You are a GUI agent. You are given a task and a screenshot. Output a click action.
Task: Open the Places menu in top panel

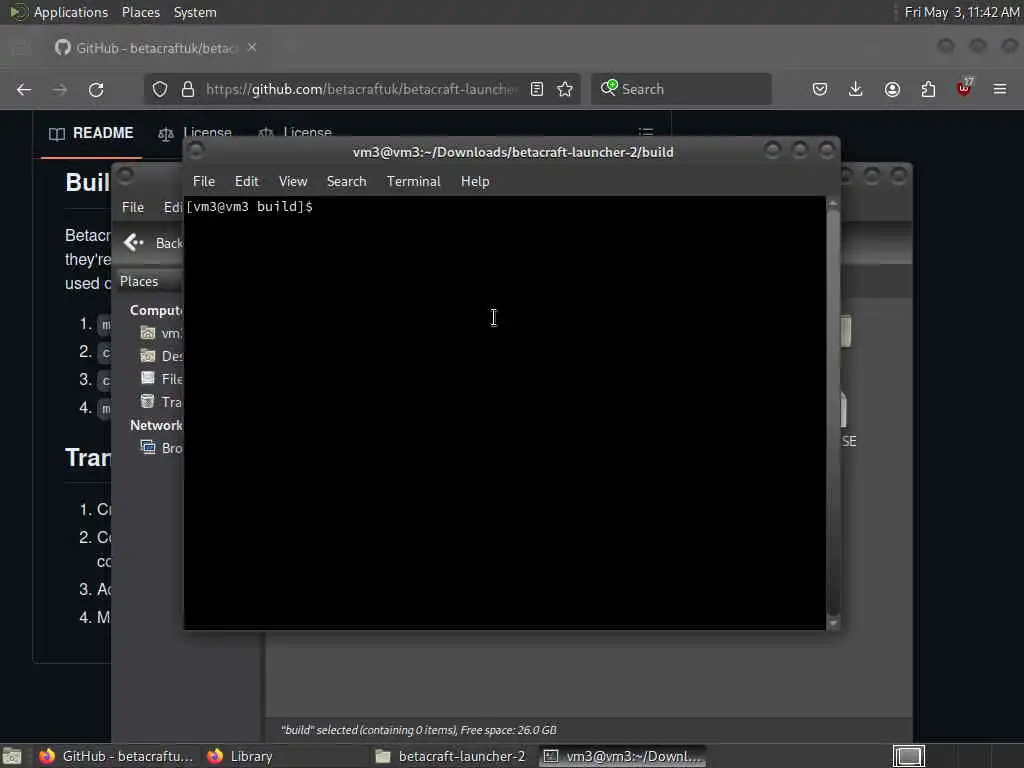point(141,12)
